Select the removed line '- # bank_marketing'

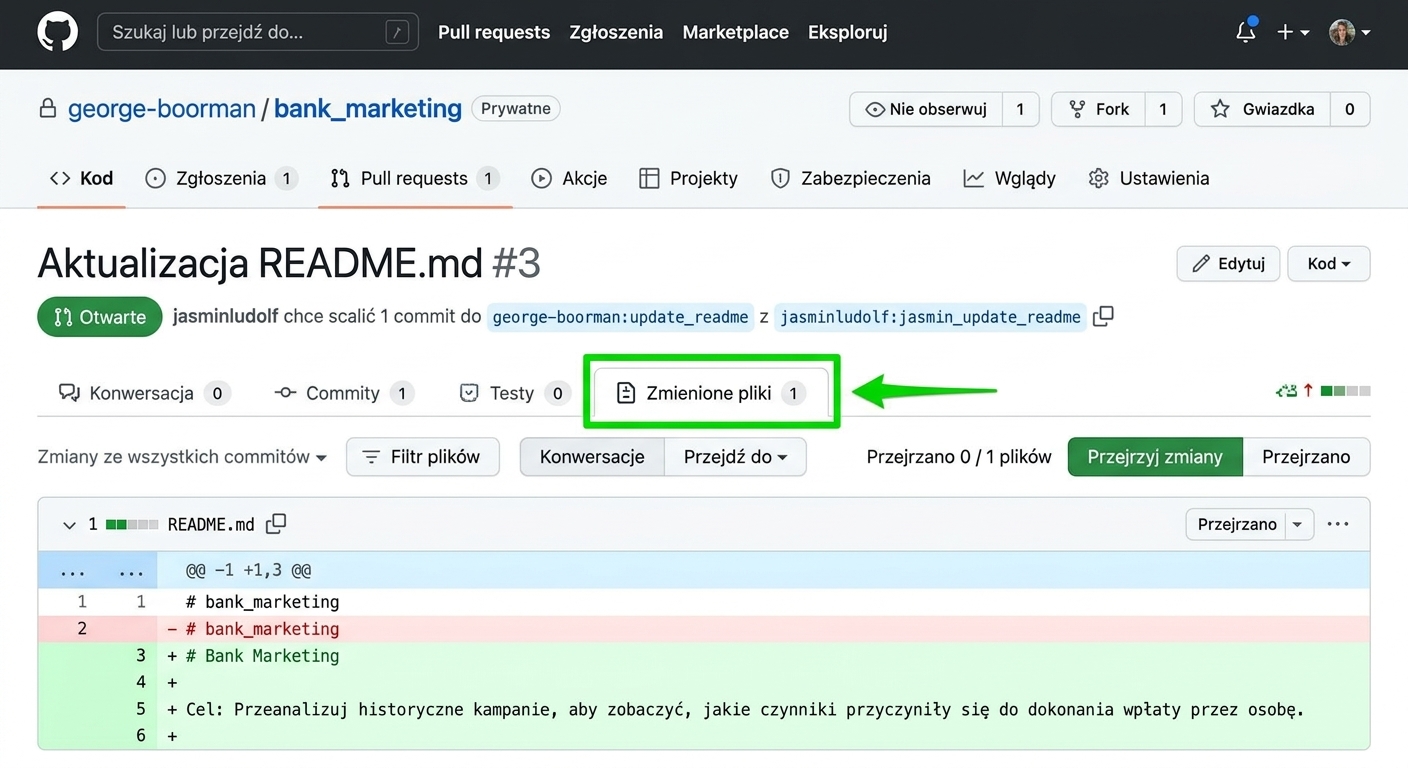pos(704,629)
